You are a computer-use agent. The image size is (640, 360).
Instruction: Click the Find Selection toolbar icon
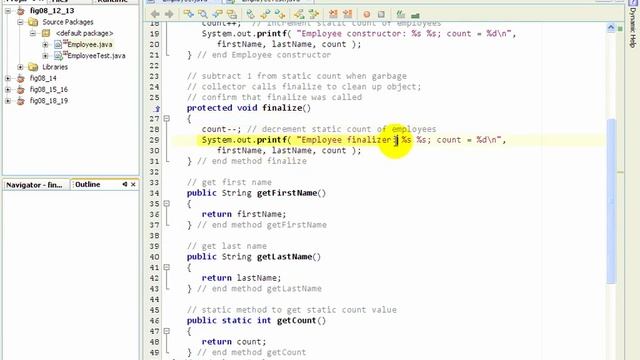[x=189, y=14]
